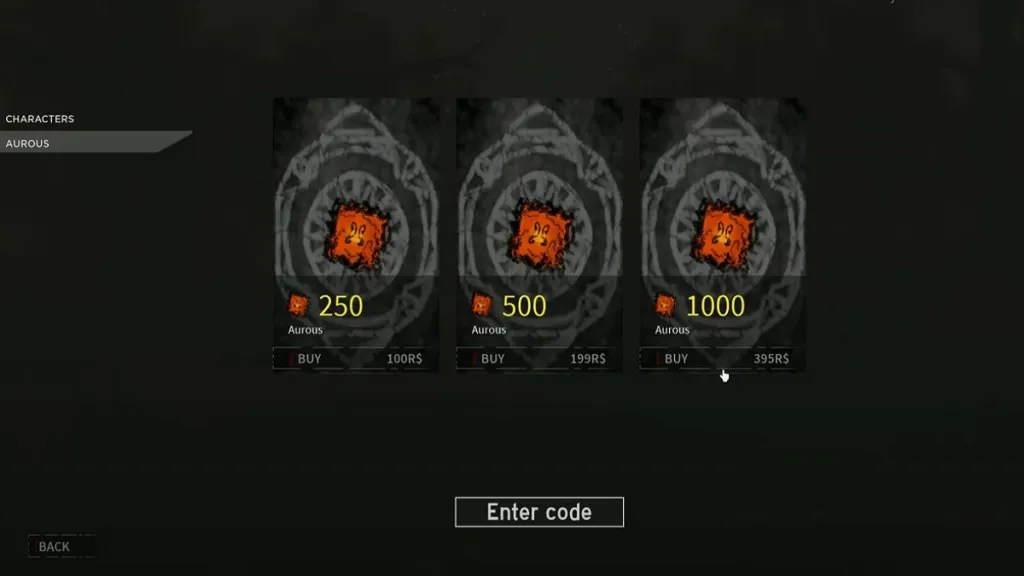This screenshot has height=576, width=1024.
Task: Click the 199R$ price label
Action: point(588,359)
